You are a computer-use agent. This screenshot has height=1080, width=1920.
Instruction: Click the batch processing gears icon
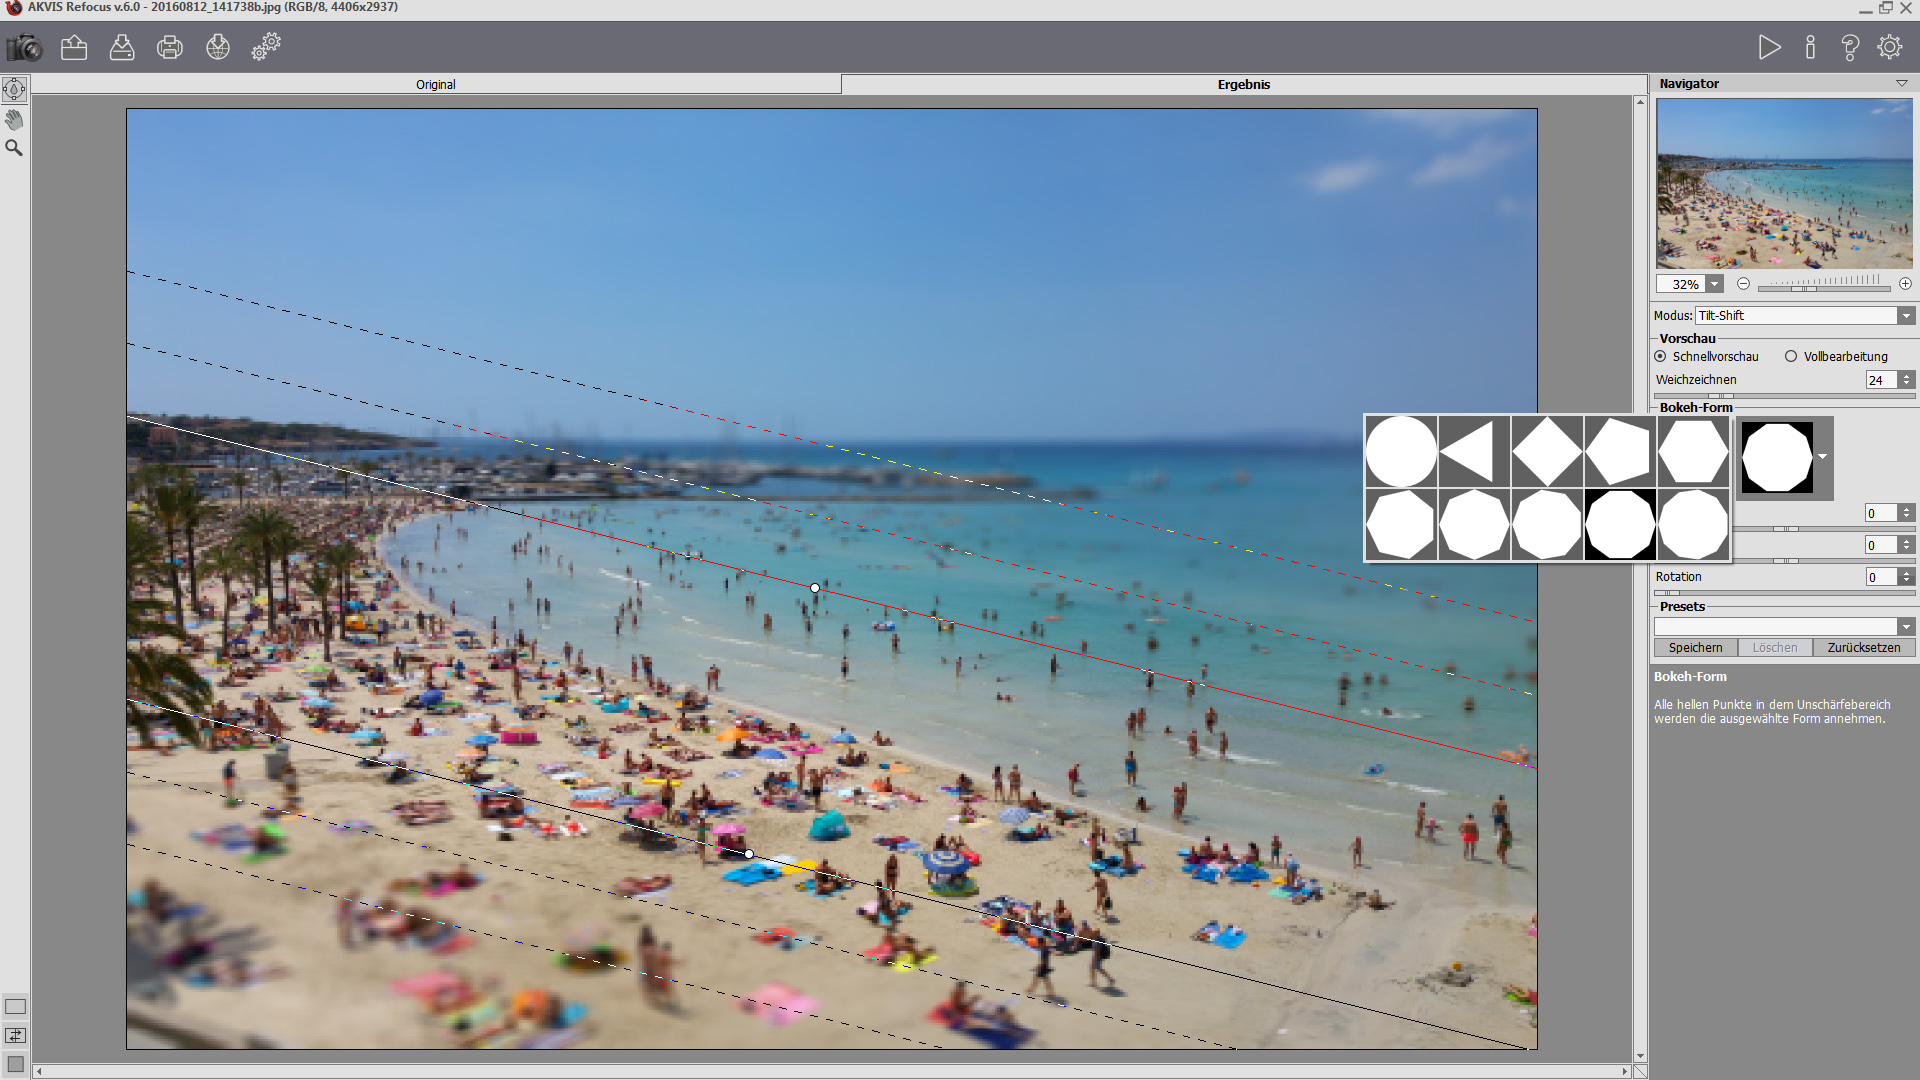[x=266, y=47]
